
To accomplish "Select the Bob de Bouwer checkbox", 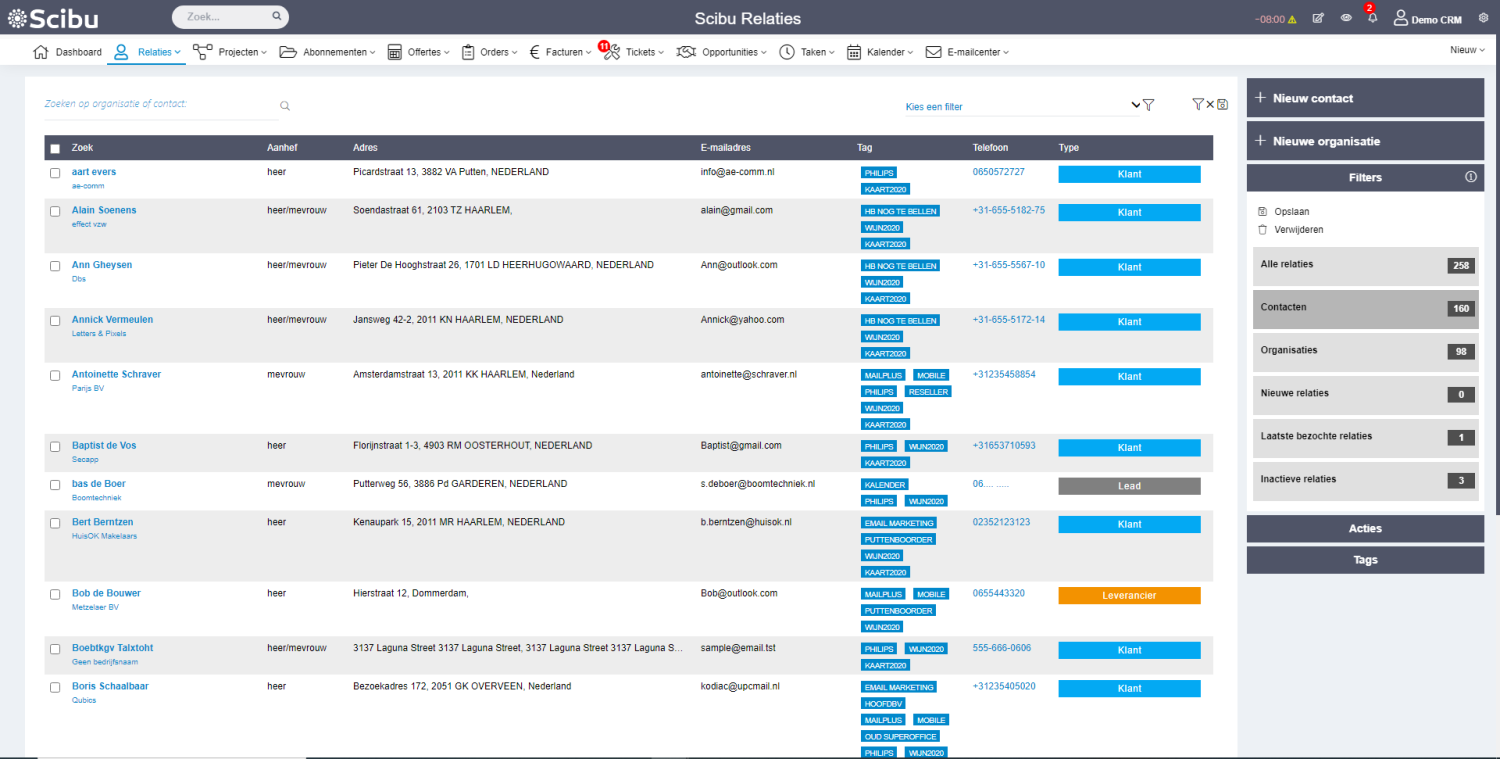I will [55, 594].
